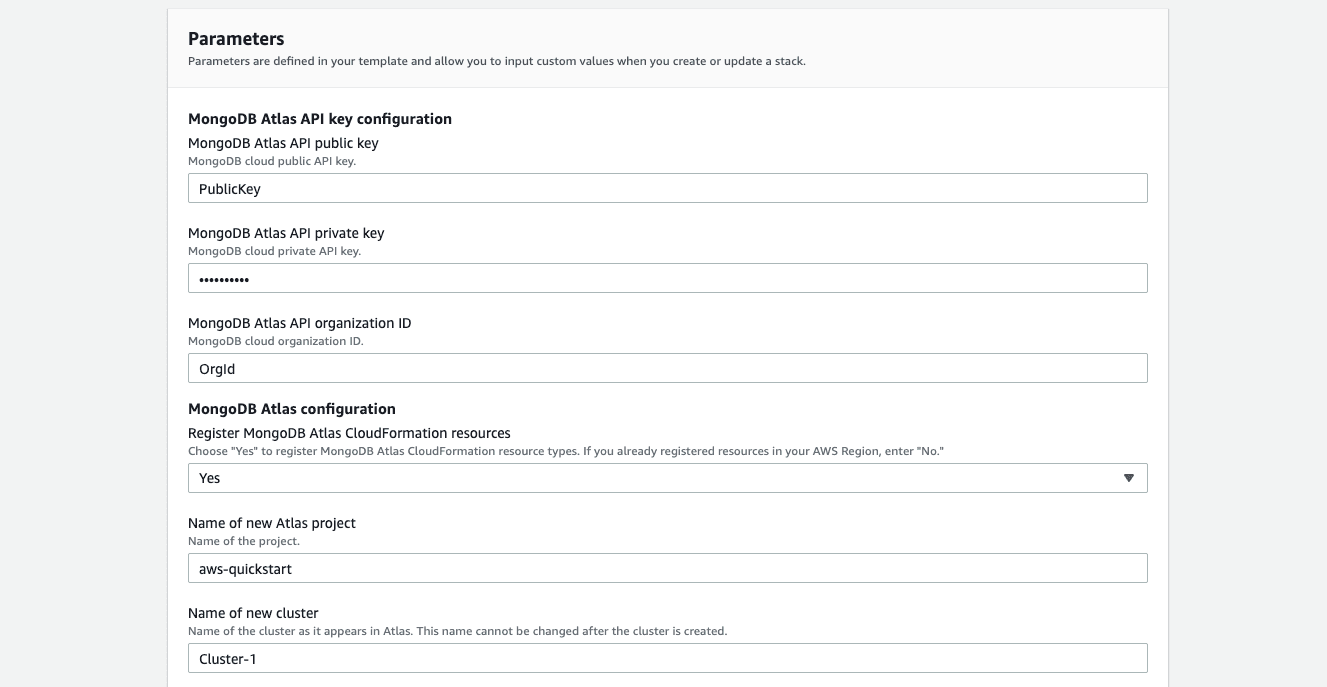Select the aws-quickstart project name field

tap(667, 568)
